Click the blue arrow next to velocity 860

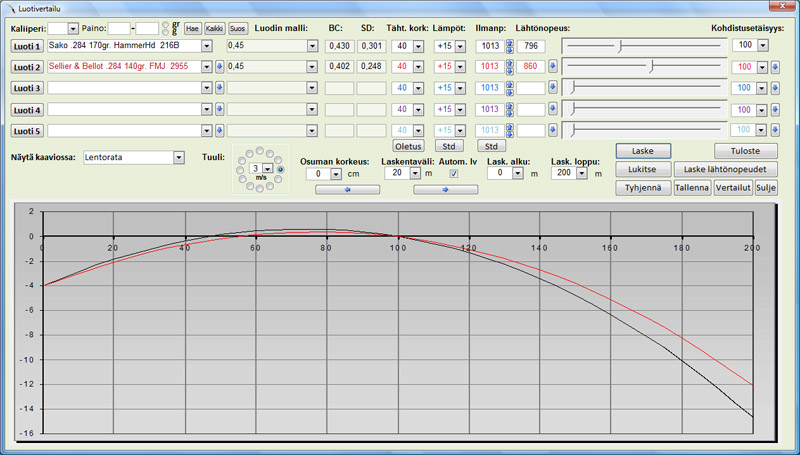pyautogui.click(x=553, y=66)
